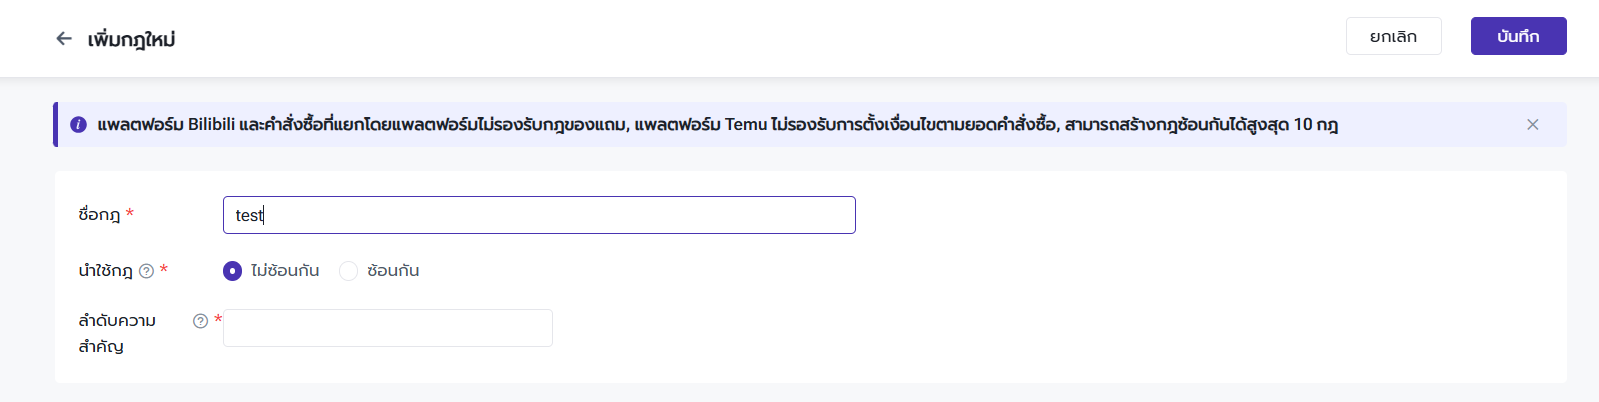This screenshot has height=402, width=1599.
Task: Click the word Bilibili in the notice
Action: [x=211, y=125]
